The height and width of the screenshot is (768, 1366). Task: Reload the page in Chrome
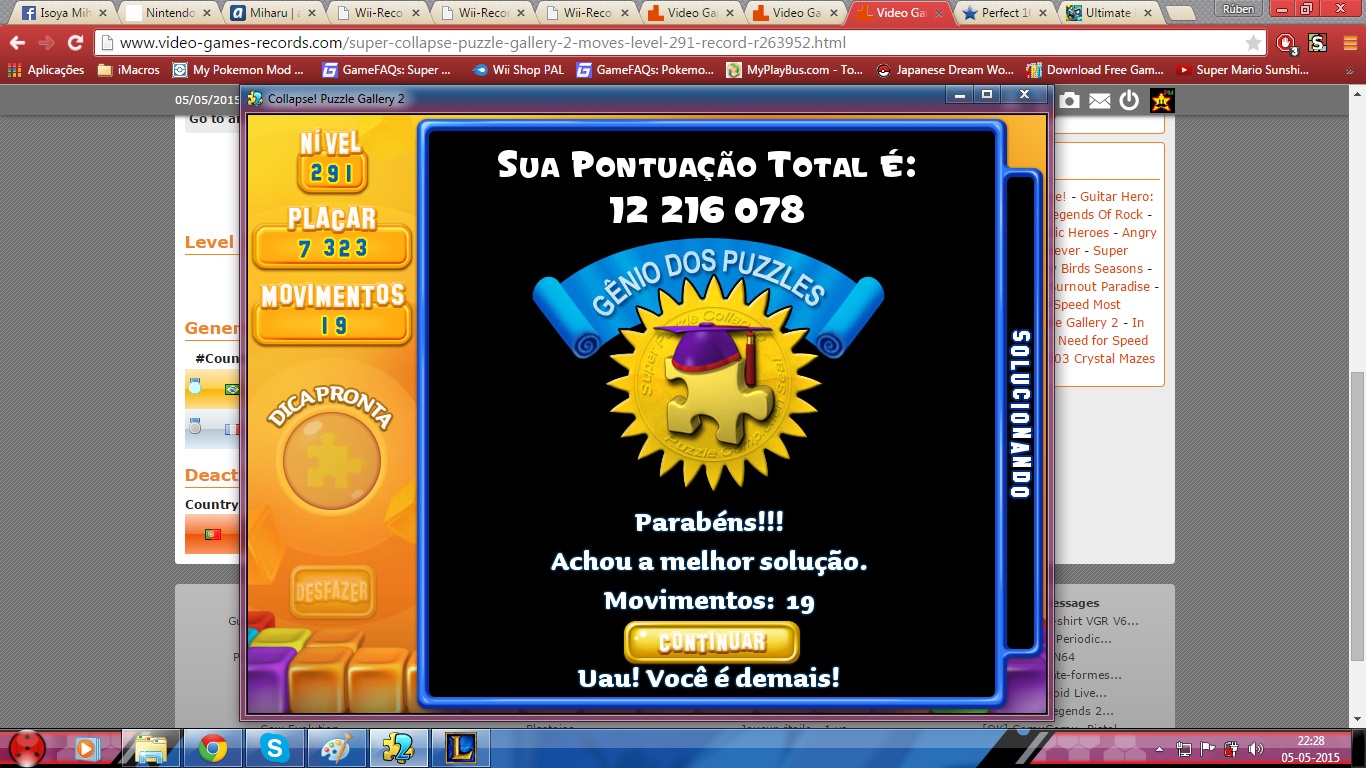75,43
